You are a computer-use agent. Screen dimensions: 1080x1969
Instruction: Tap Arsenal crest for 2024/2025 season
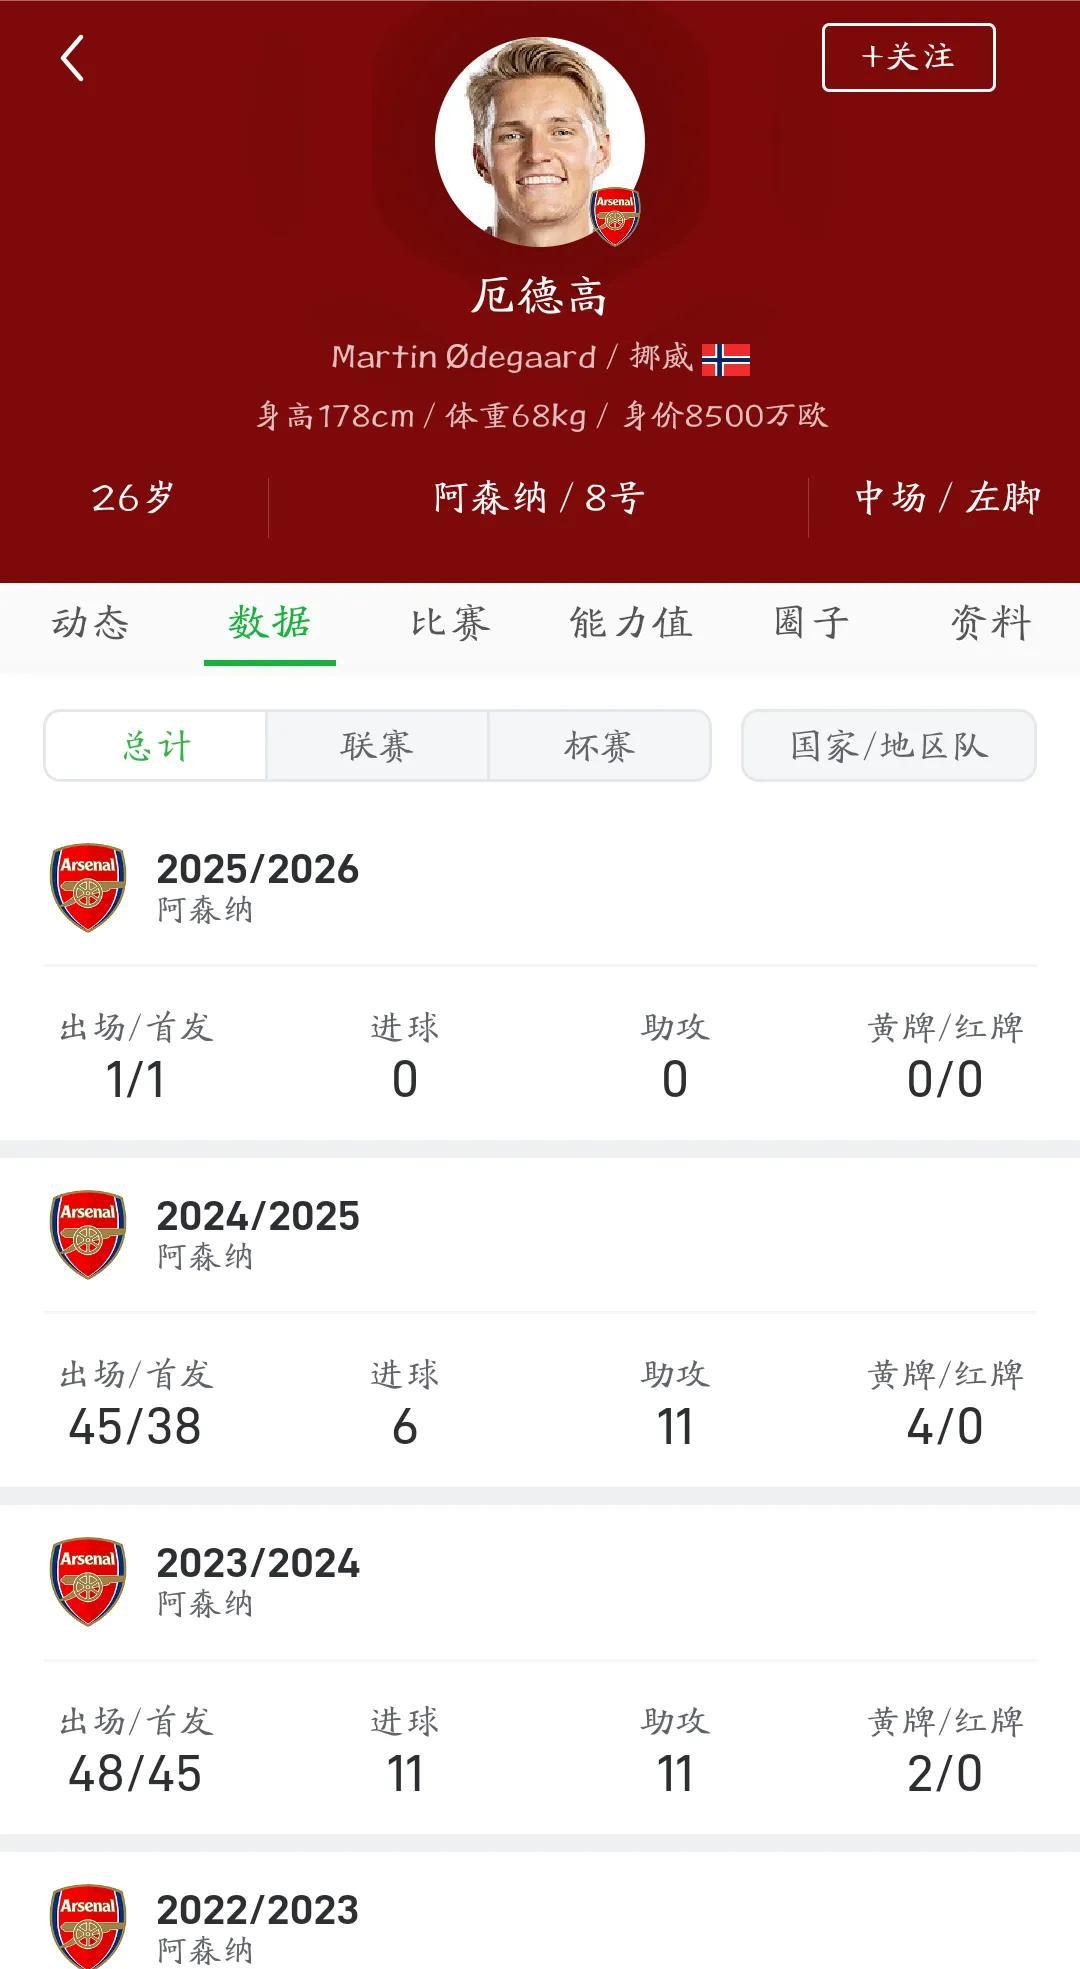pyautogui.click(x=88, y=1234)
